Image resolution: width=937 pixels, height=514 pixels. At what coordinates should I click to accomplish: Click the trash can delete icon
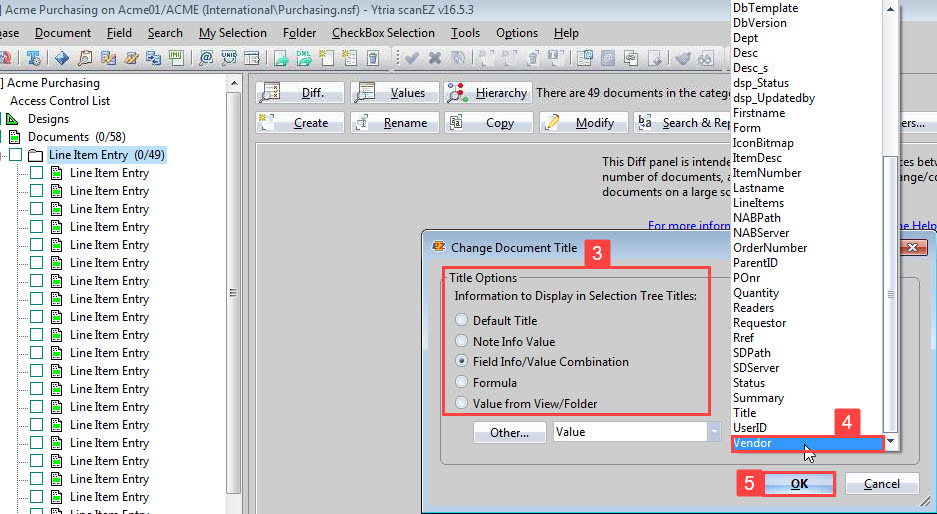(x=372, y=57)
